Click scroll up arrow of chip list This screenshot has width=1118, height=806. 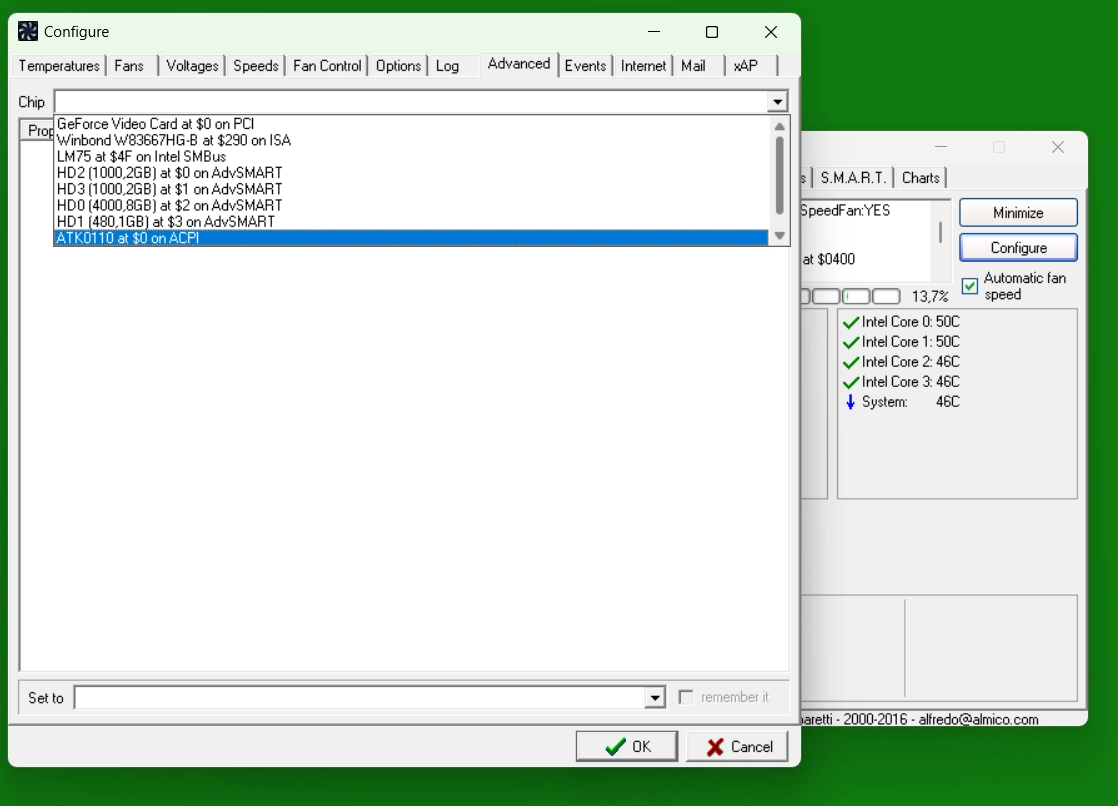(x=779, y=126)
